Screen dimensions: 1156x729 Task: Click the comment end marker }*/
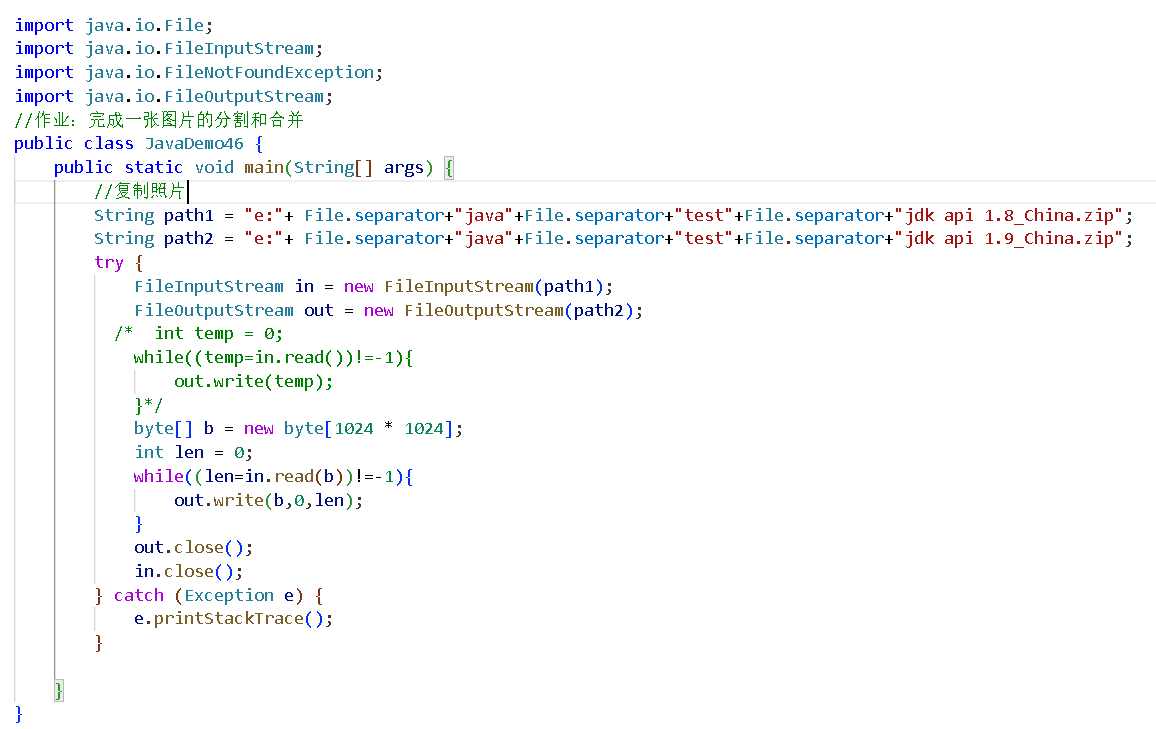pos(148,405)
